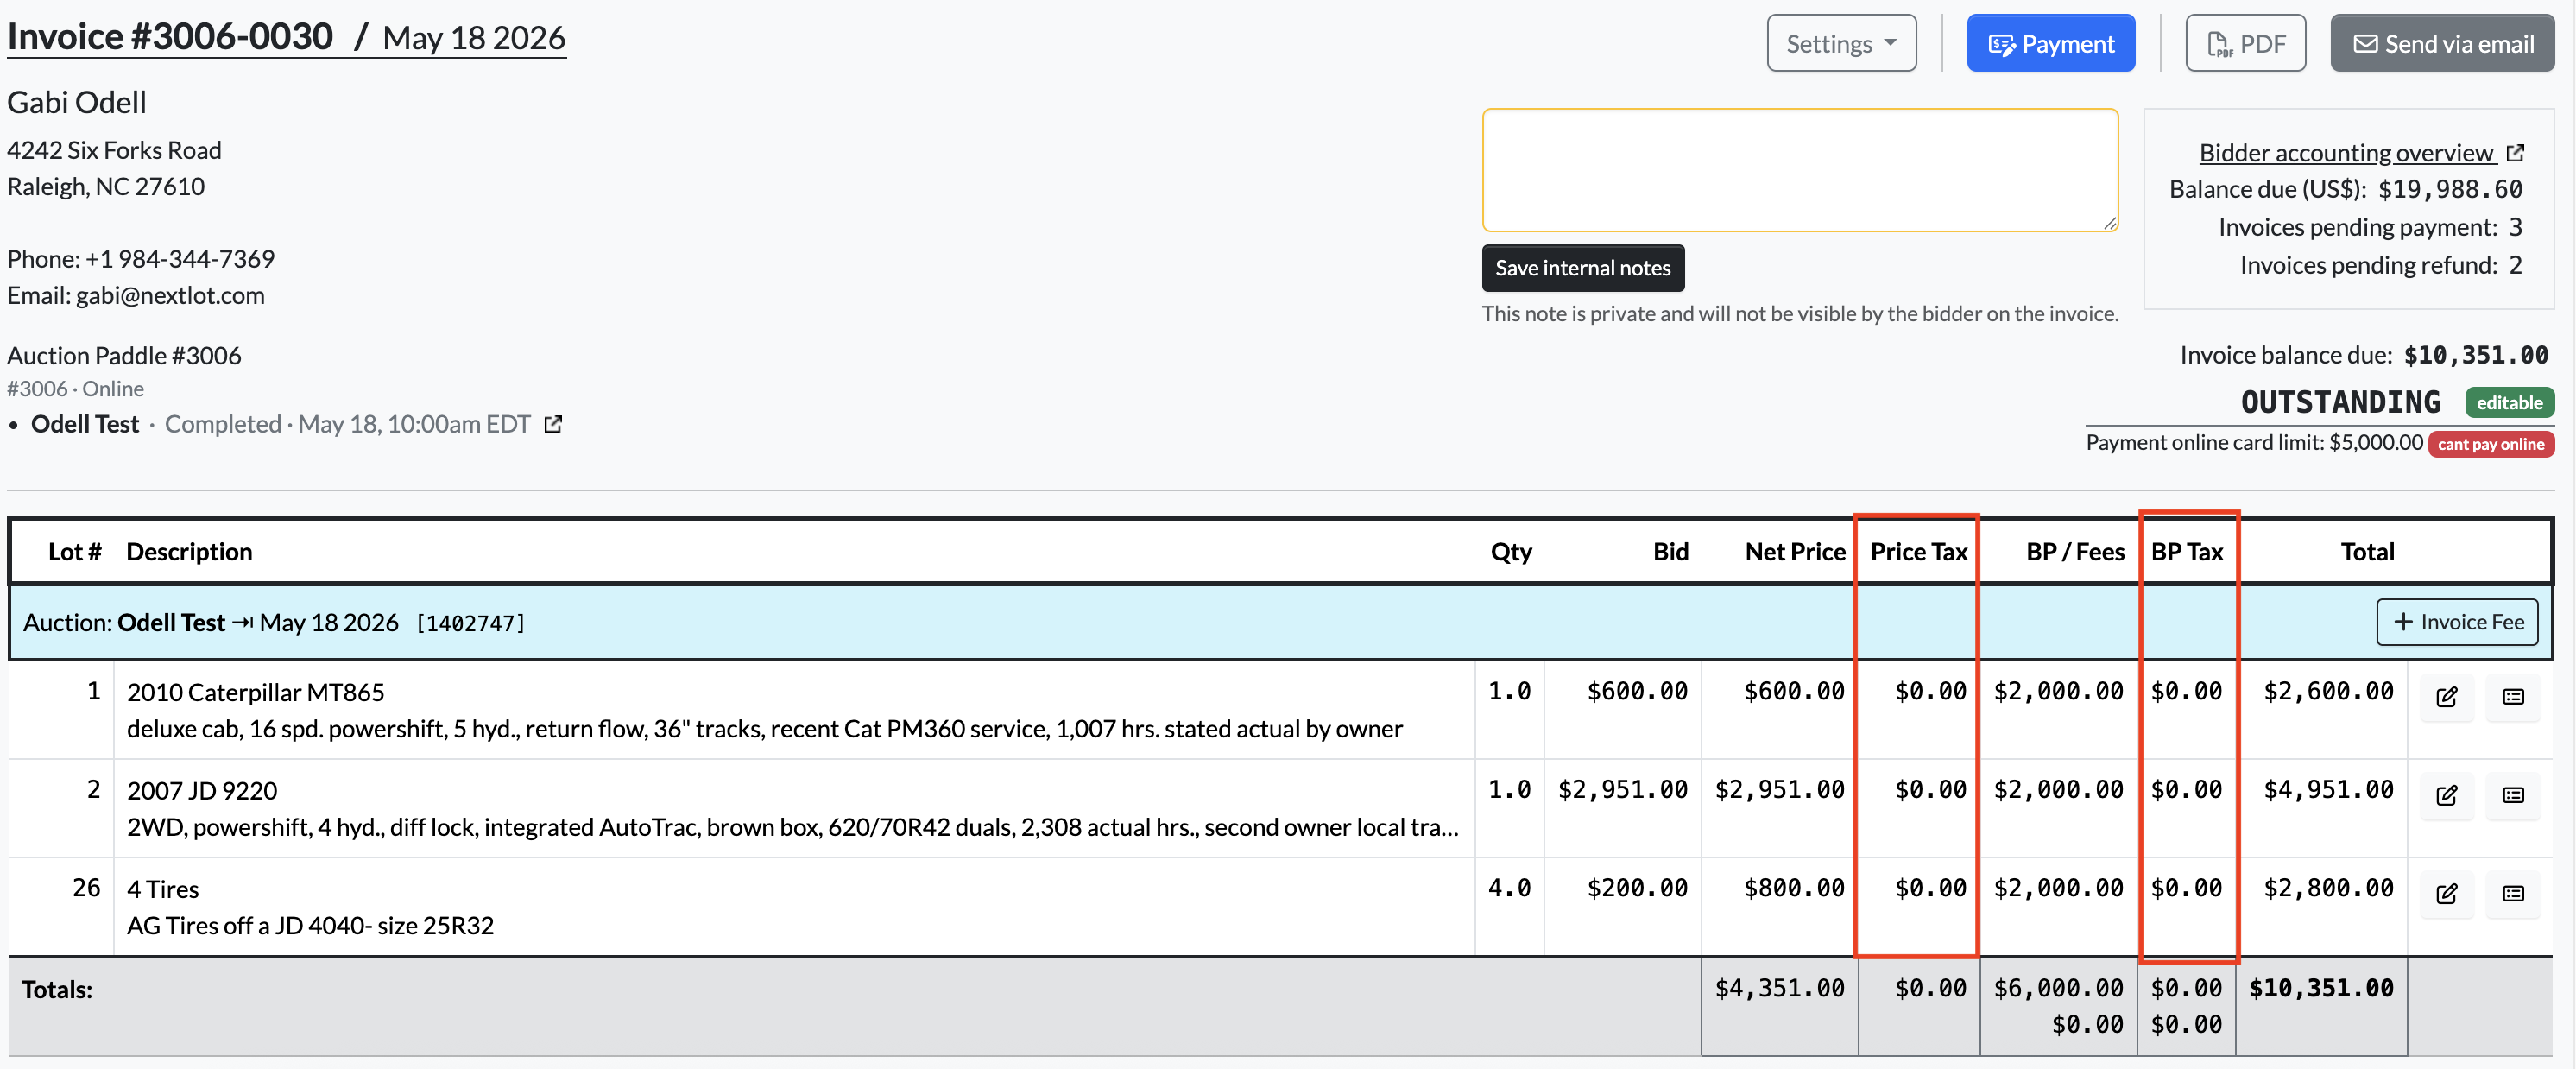Download the invoice as PDF
This screenshot has width=2576, height=1069.
coord(2245,43)
